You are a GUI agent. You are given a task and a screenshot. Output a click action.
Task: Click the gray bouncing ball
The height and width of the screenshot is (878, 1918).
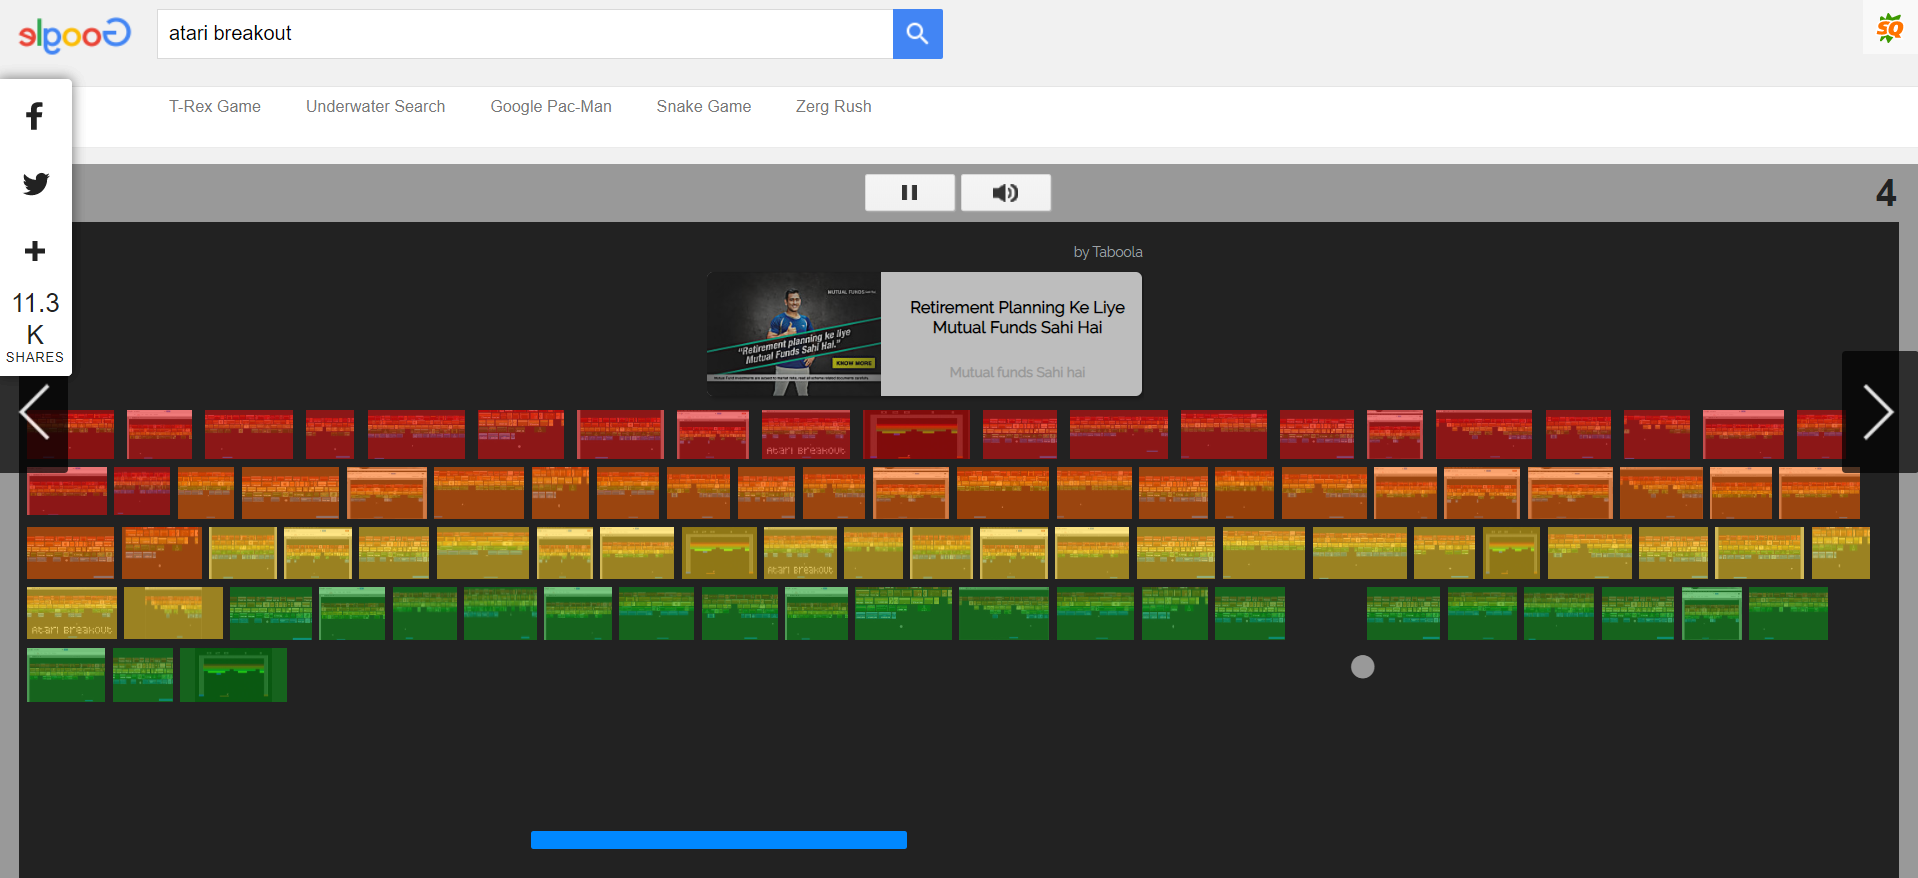pyautogui.click(x=1362, y=667)
